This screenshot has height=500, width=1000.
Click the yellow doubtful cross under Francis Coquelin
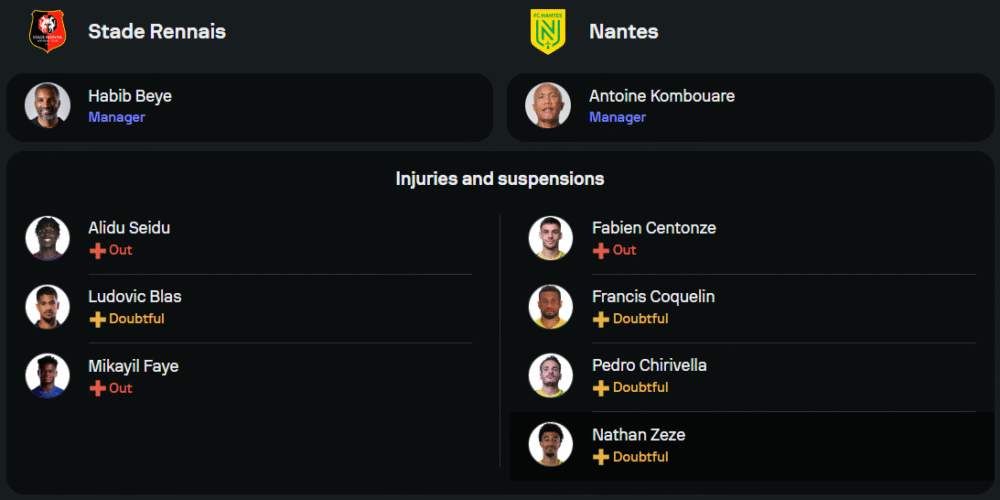point(601,319)
